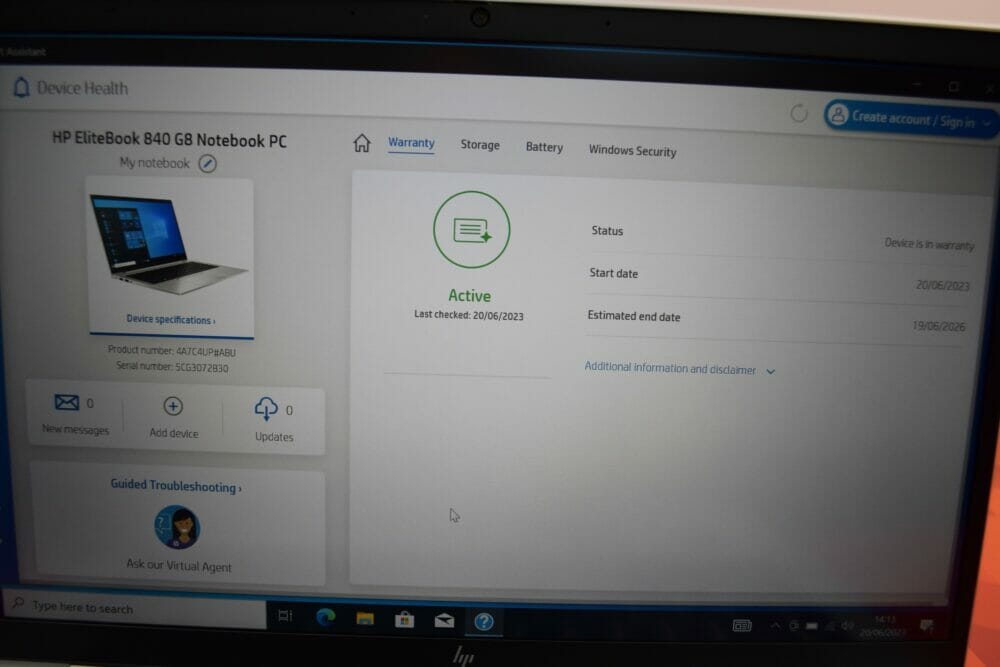
Task: Focus the Type here to search box
Action: point(134,607)
